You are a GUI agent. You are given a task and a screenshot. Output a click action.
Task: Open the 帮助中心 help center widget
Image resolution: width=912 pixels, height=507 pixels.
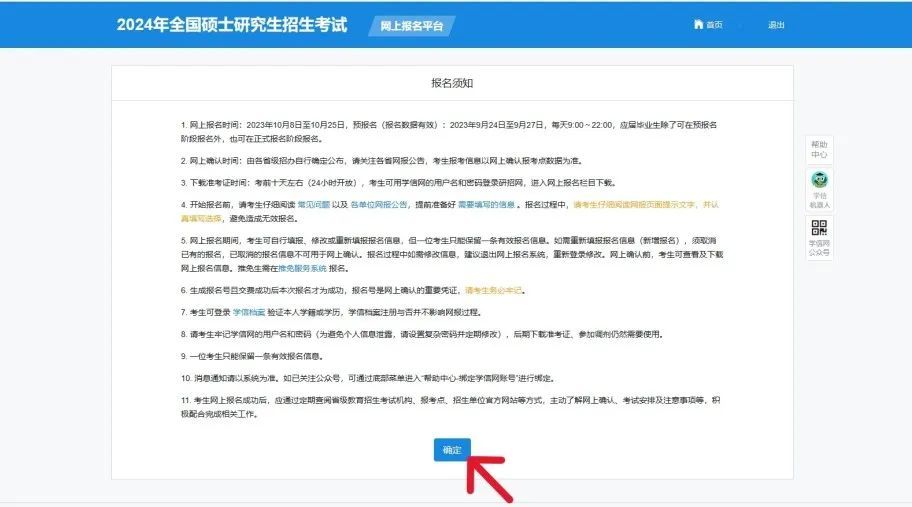coord(819,149)
